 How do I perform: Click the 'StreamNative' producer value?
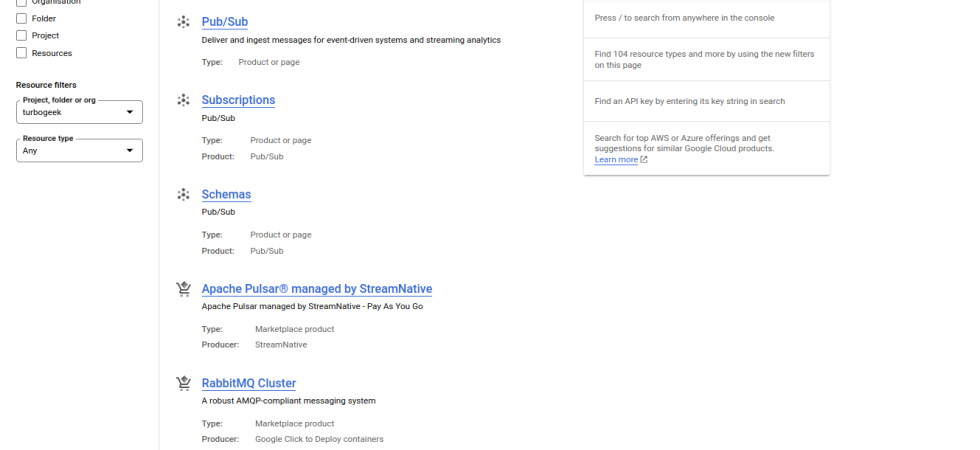coord(281,345)
